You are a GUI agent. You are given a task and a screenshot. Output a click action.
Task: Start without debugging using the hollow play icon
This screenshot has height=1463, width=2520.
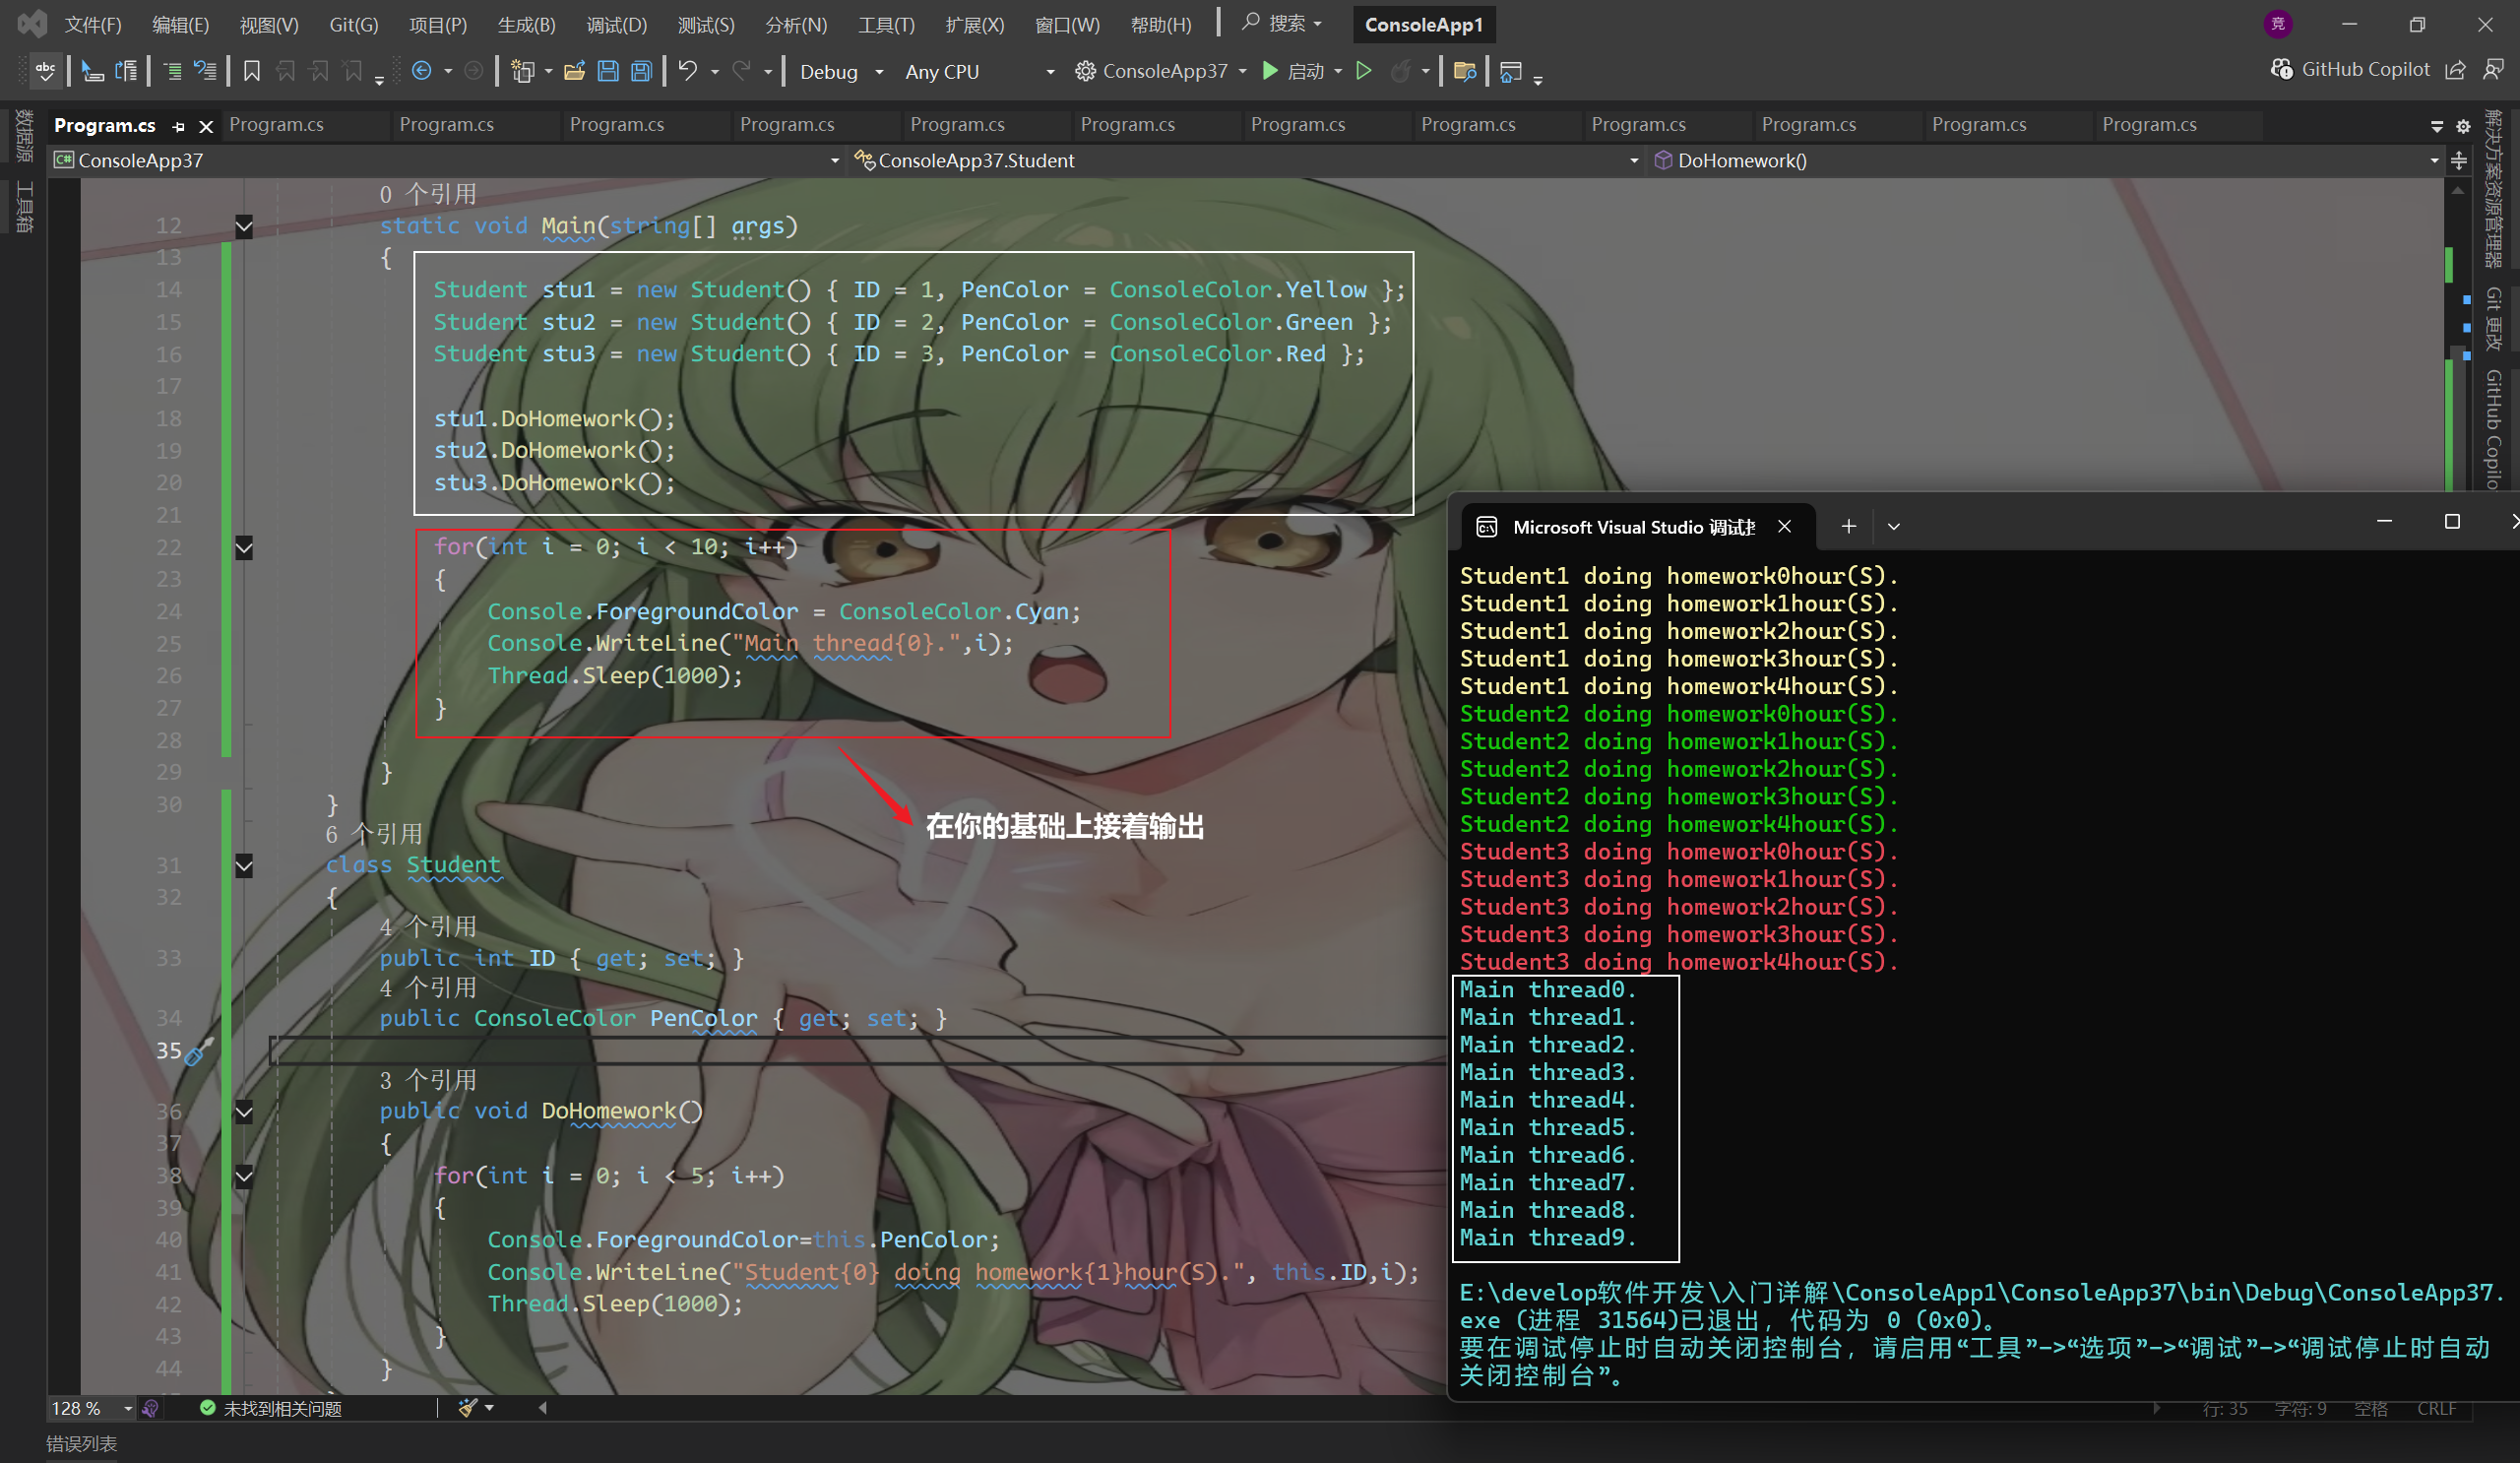[1364, 71]
